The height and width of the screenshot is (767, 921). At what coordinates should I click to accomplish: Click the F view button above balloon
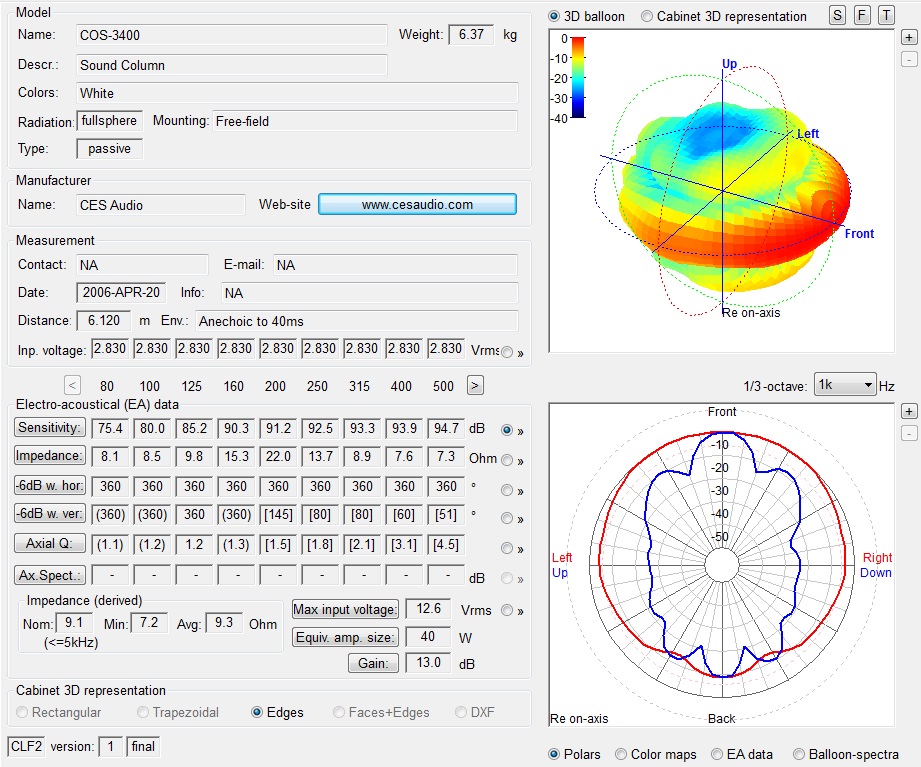tap(862, 16)
